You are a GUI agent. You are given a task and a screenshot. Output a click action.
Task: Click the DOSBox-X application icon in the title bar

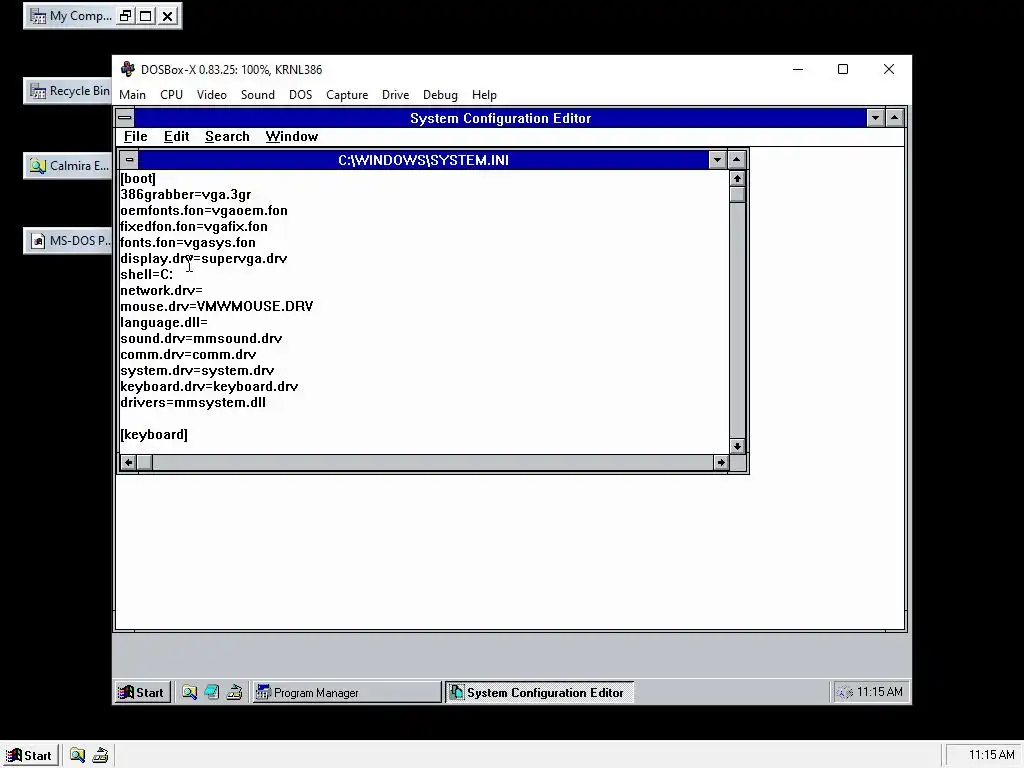click(x=128, y=69)
